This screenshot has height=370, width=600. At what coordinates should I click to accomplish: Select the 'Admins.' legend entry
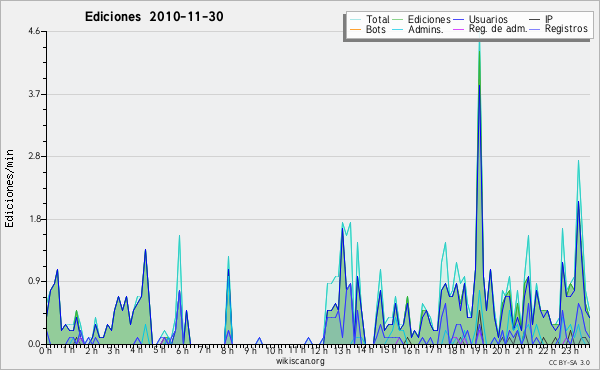pyautogui.click(x=426, y=29)
